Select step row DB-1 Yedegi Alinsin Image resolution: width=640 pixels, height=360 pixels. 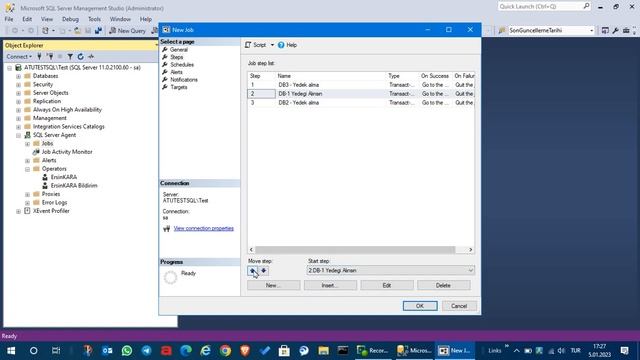click(x=361, y=94)
